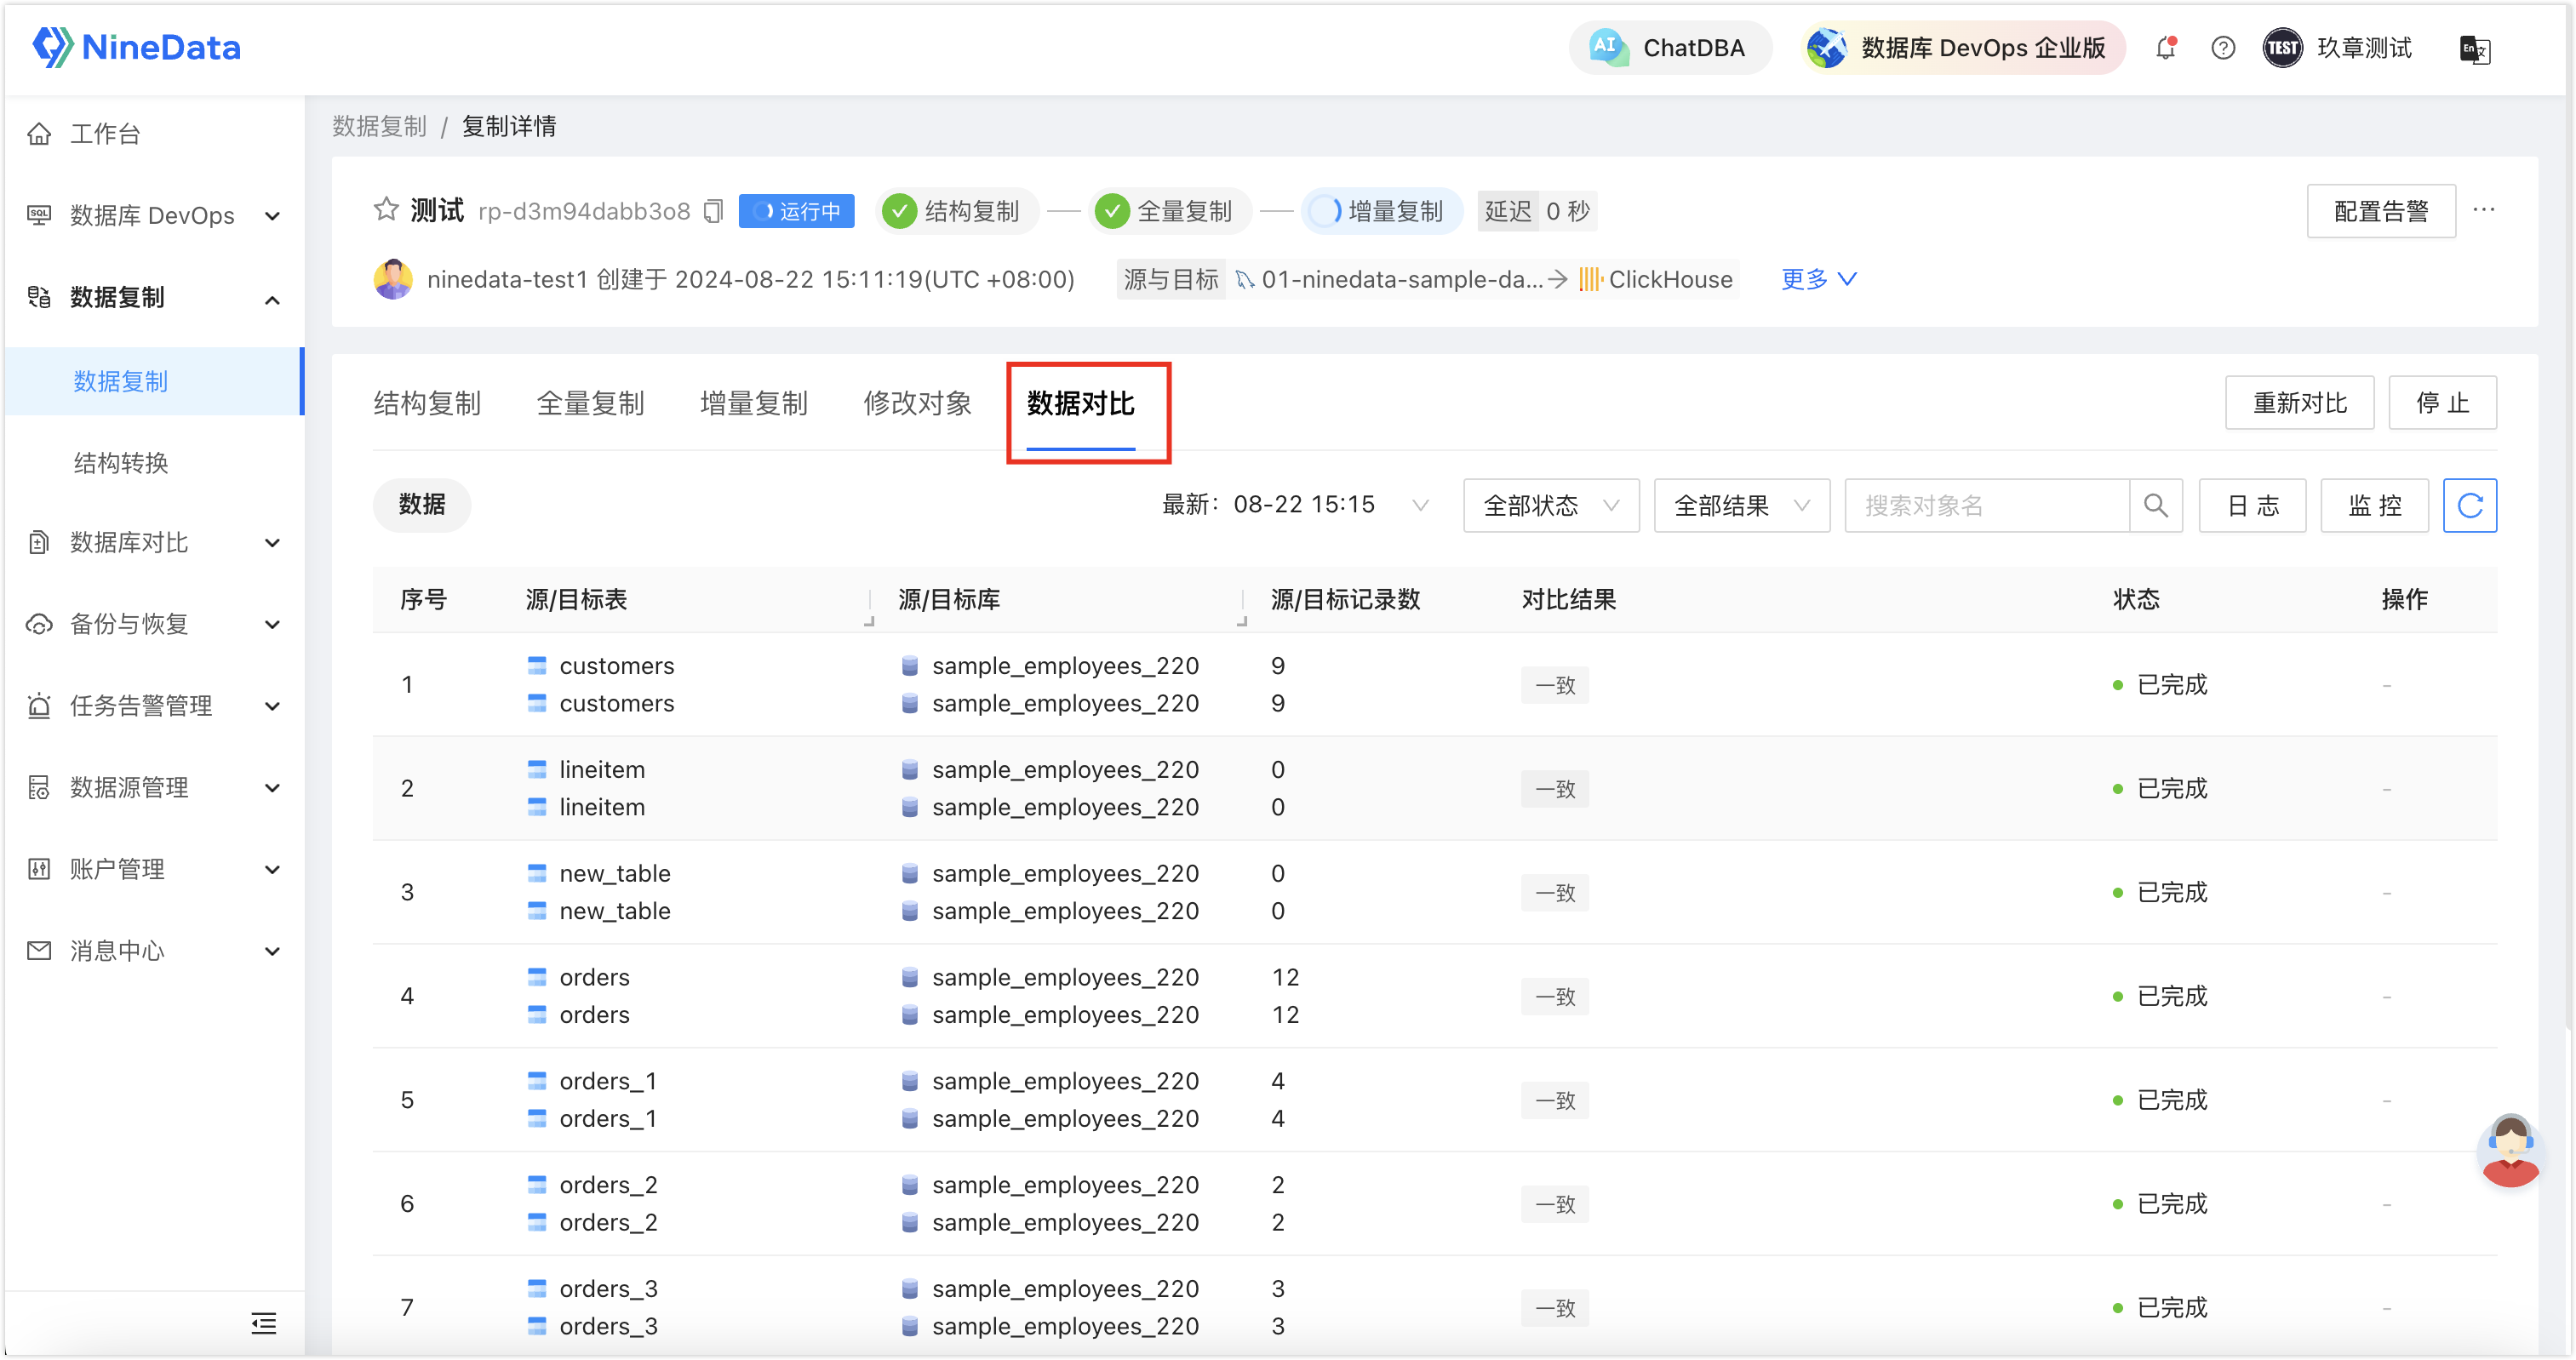2576x1360 pixels.
Task: Click the 数据 pill button
Action: [x=421, y=504]
